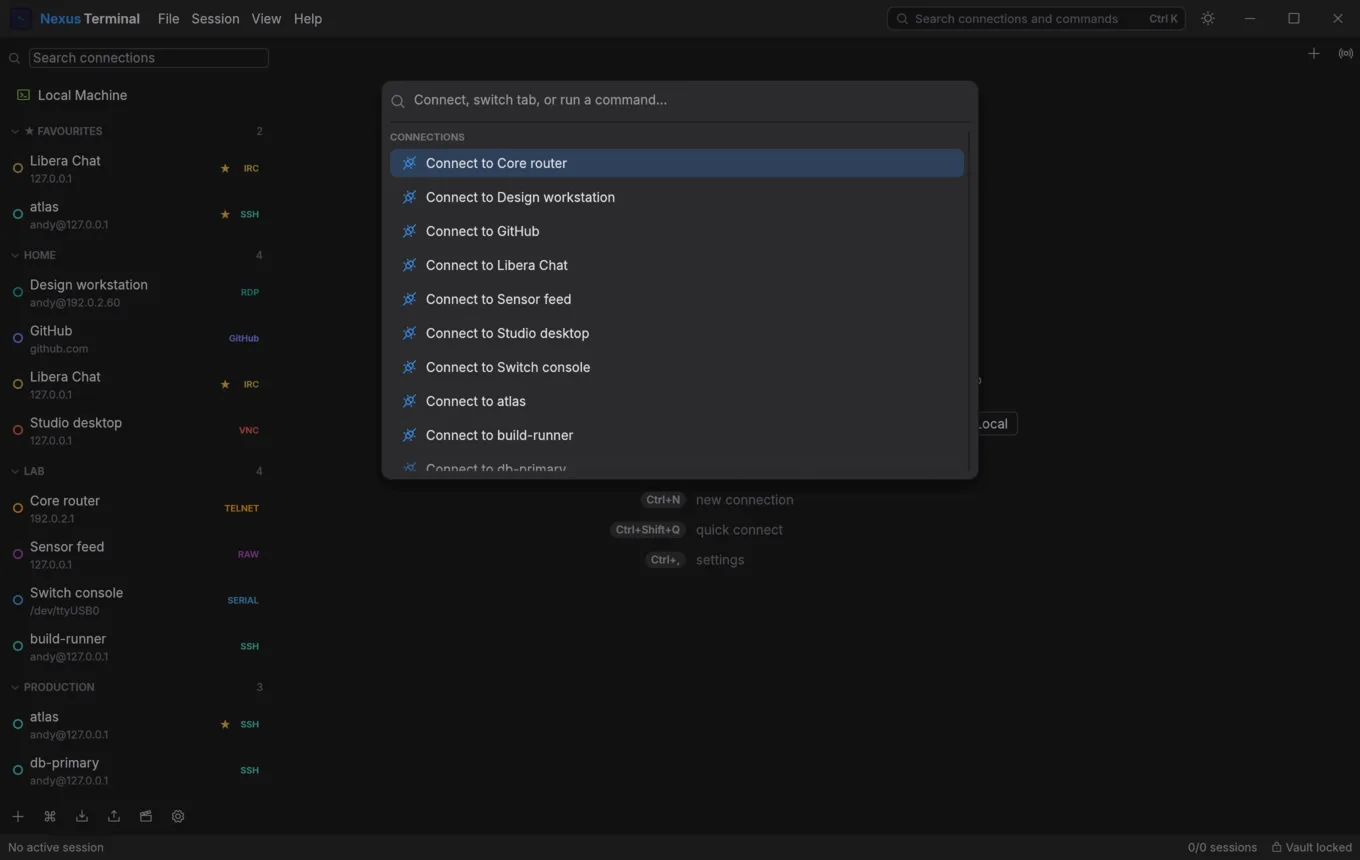1360x860 pixels.
Task: Select Design workstation in the sidebar
Action: [x=138, y=292]
